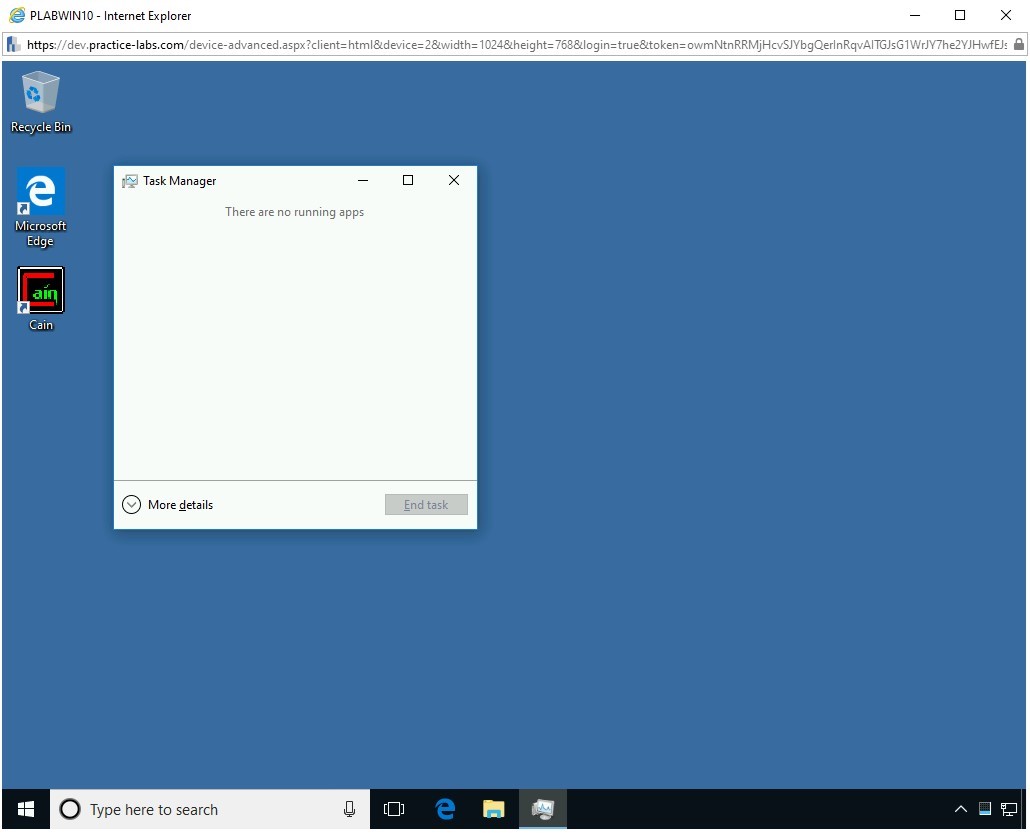Click the 'Type here to search' box
1030x833 pixels.
[200, 809]
